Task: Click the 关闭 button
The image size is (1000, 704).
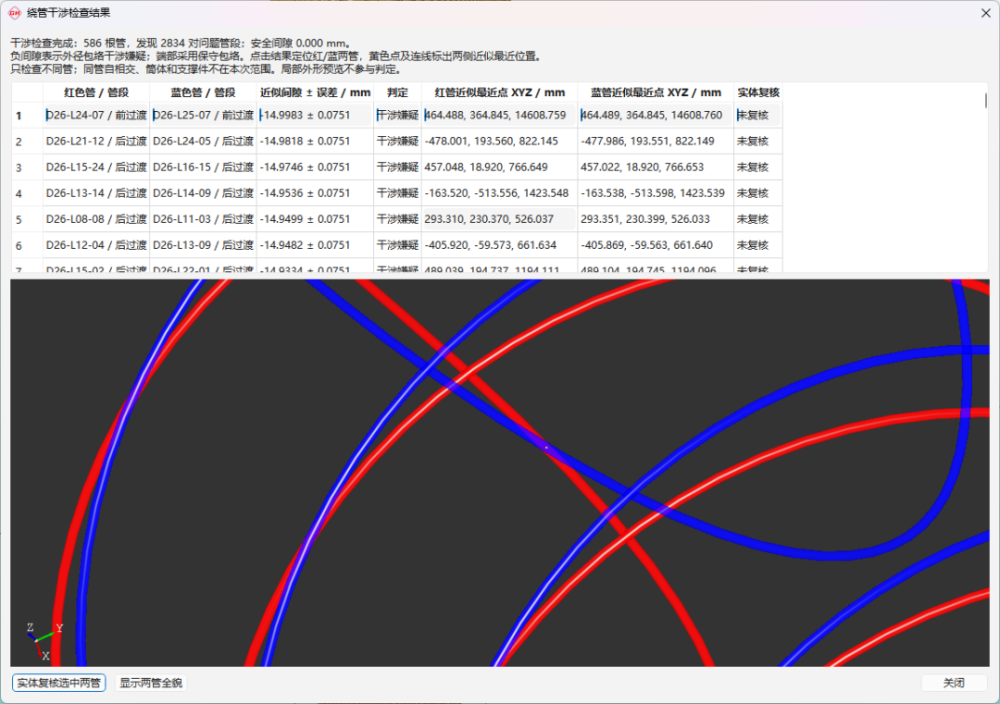Action: point(954,683)
